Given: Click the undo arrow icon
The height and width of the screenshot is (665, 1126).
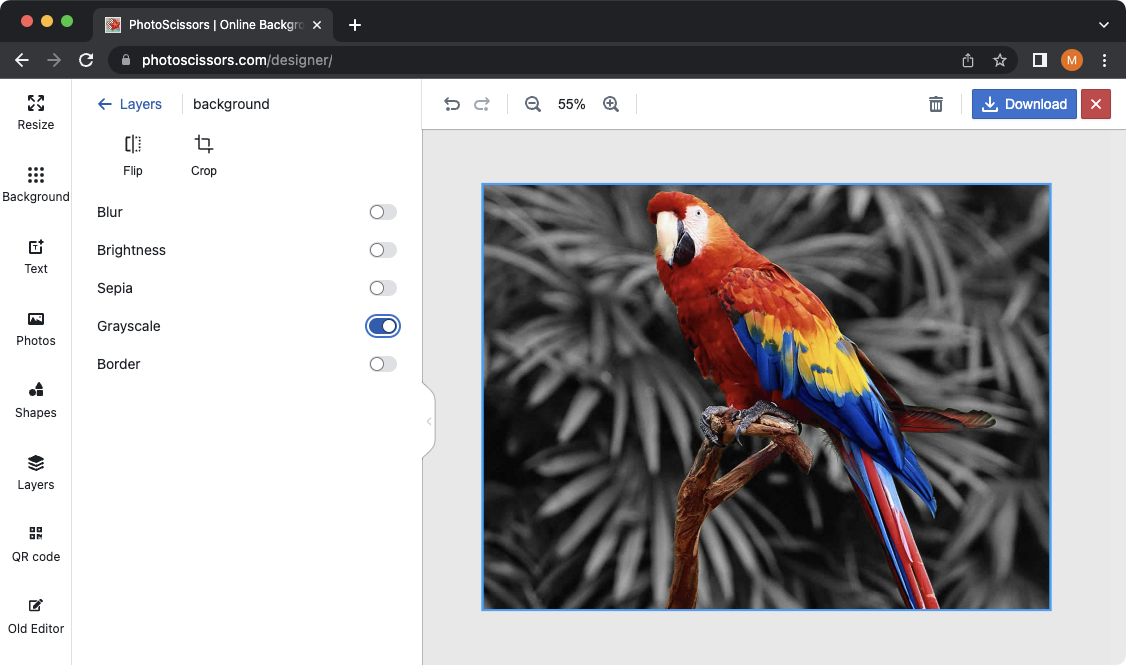Looking at the screenshot, I should (452, 104).
